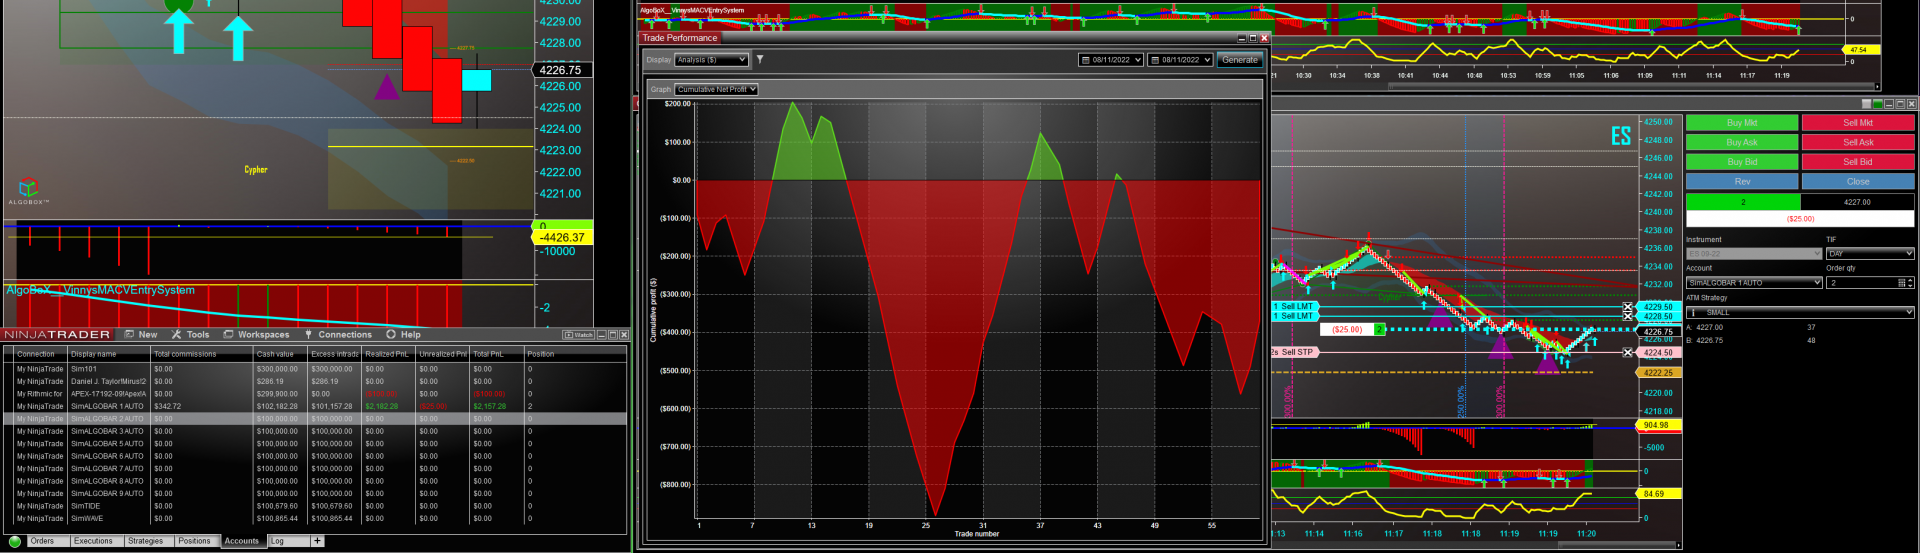Open the Connections menu
This screenshot has height=553, width=1920.
[339, 335]
